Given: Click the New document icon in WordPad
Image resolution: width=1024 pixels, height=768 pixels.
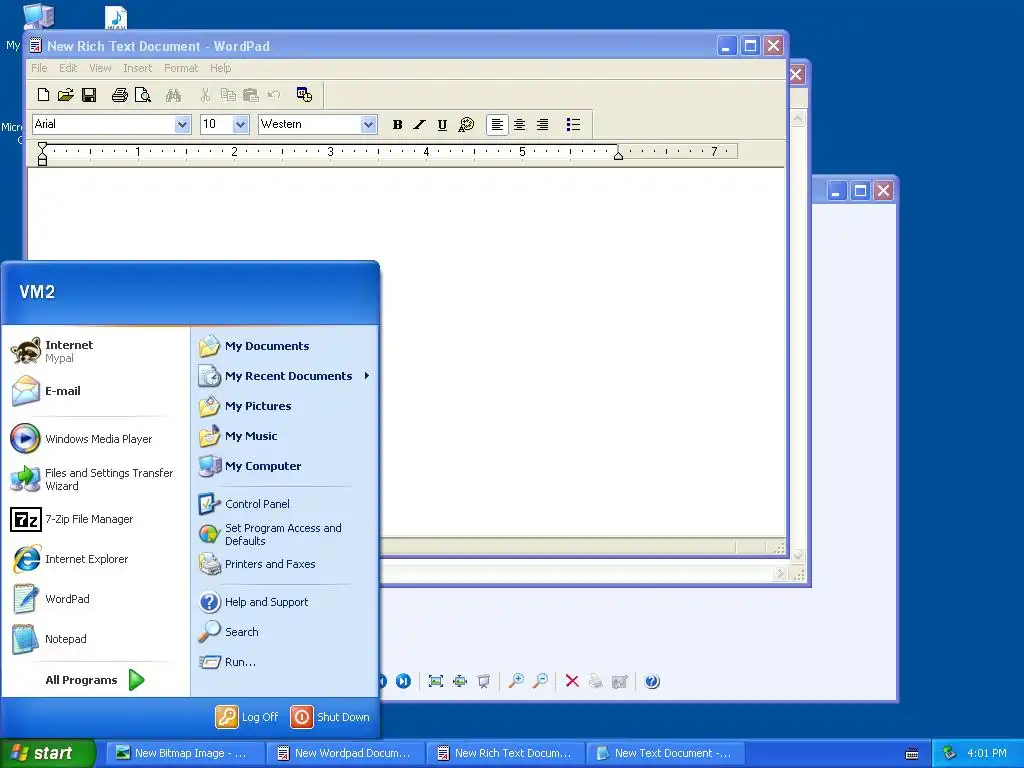Looking at the screenshot, I should click(43, 95).
